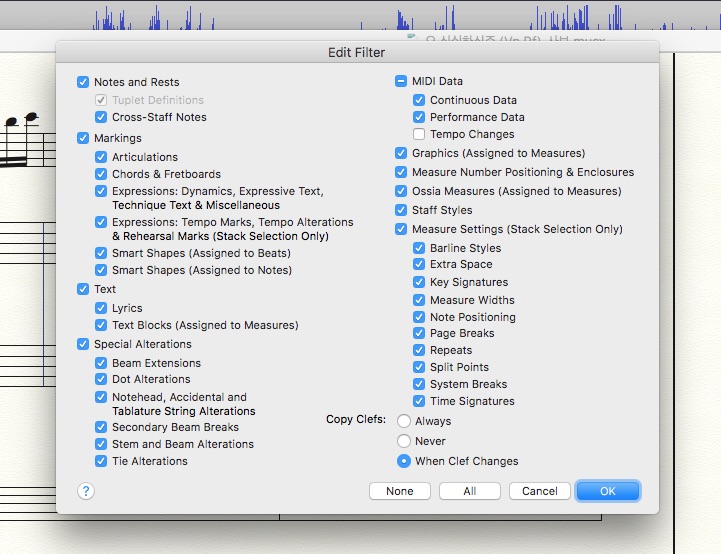Toggle the Beam Extensions checkbox

click(101, 363)
